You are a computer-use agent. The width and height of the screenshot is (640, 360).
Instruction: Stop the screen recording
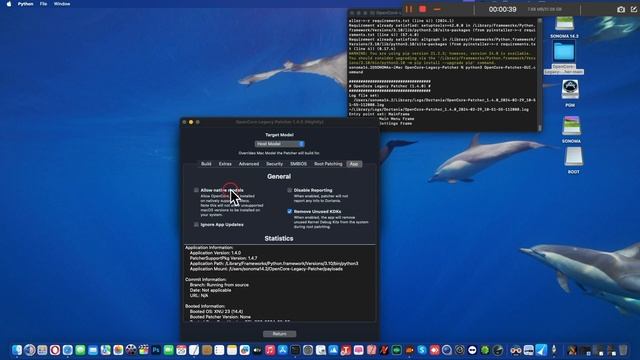(422, 9)
